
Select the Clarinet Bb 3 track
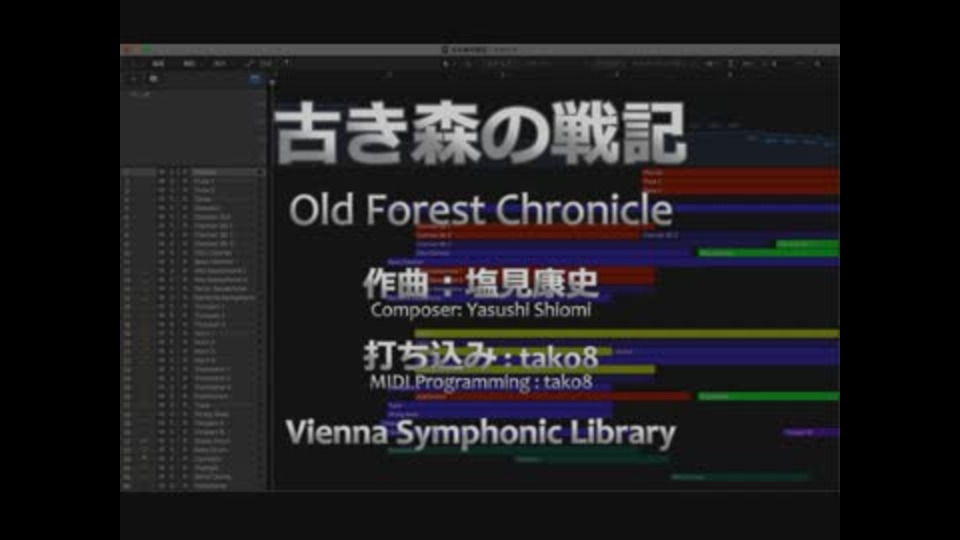pyautogui.click(x=193, y=244)
